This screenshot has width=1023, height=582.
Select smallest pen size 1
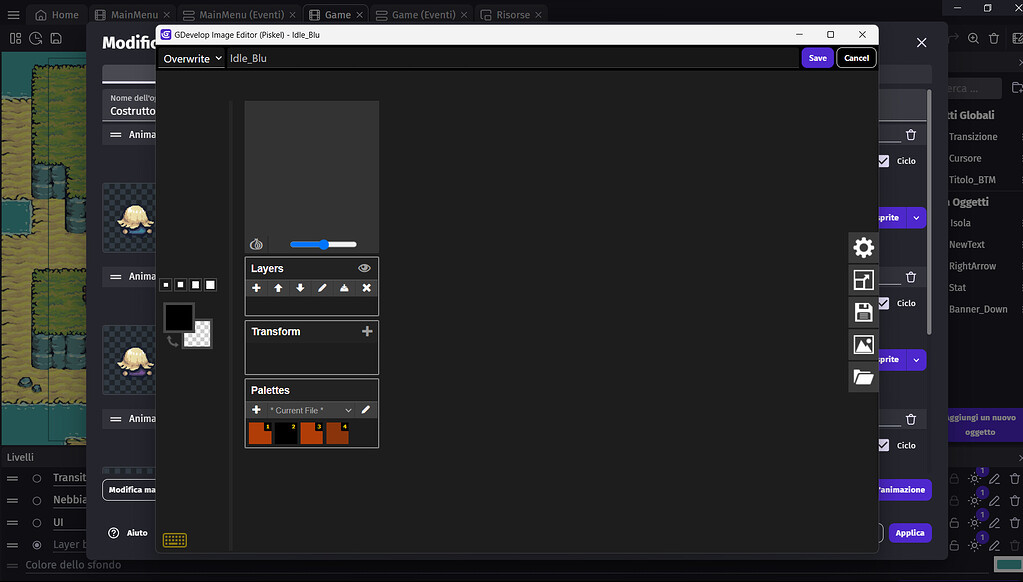click(166, 284)
